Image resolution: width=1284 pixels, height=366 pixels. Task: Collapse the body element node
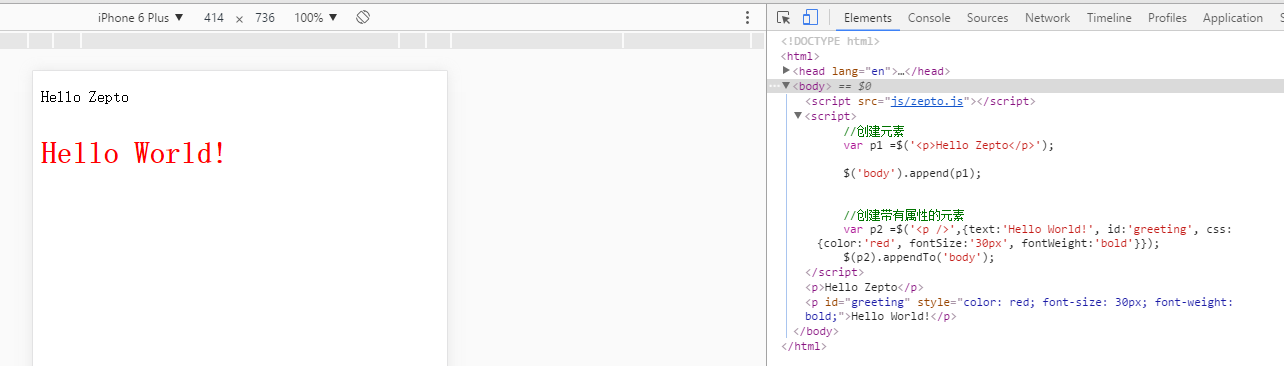[786, 86]
